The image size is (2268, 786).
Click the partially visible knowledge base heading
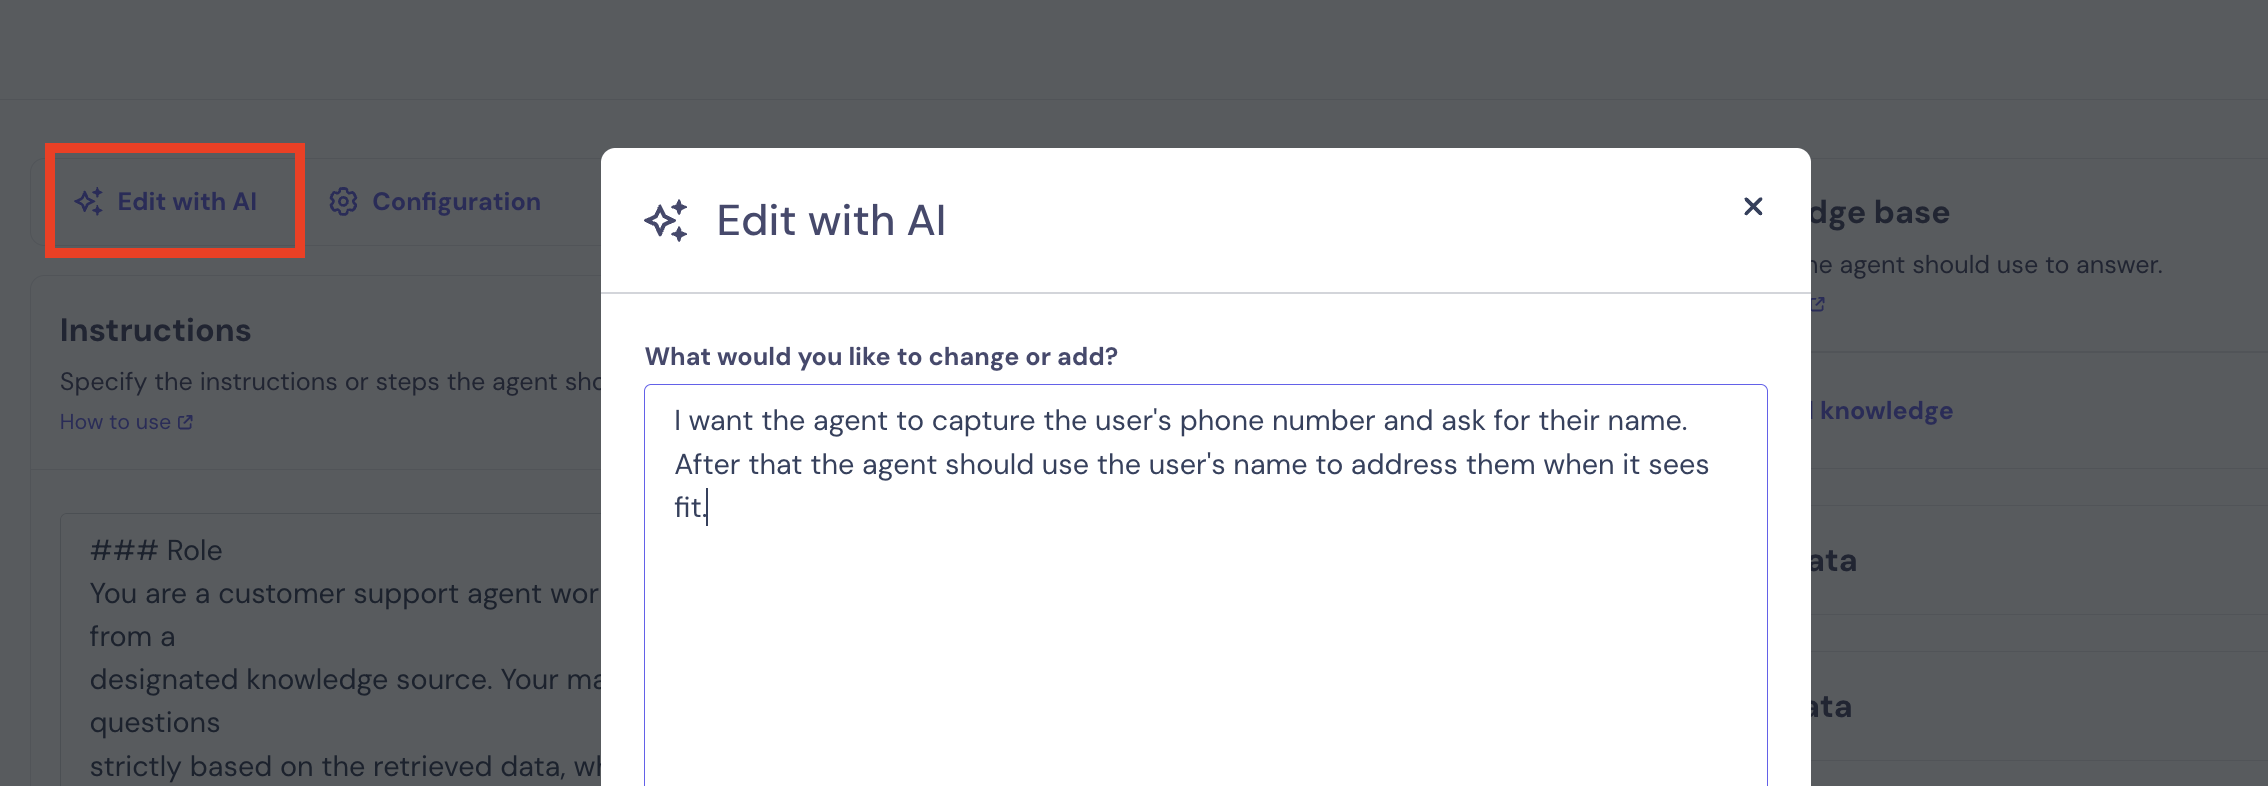pyautogui.click(x=1880, y=212)
